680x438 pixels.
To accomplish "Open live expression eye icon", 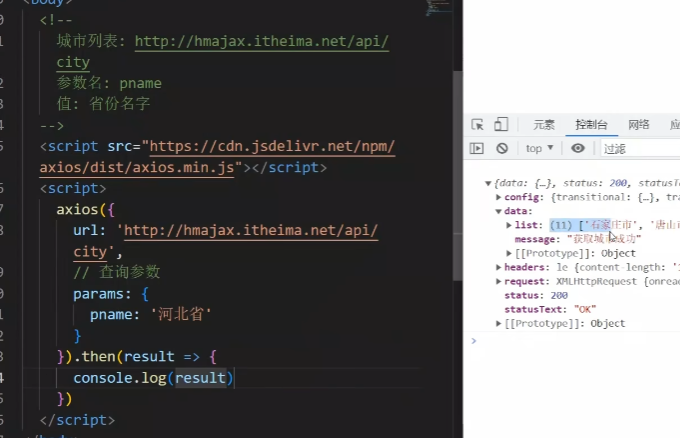I will tap(578, 148).
